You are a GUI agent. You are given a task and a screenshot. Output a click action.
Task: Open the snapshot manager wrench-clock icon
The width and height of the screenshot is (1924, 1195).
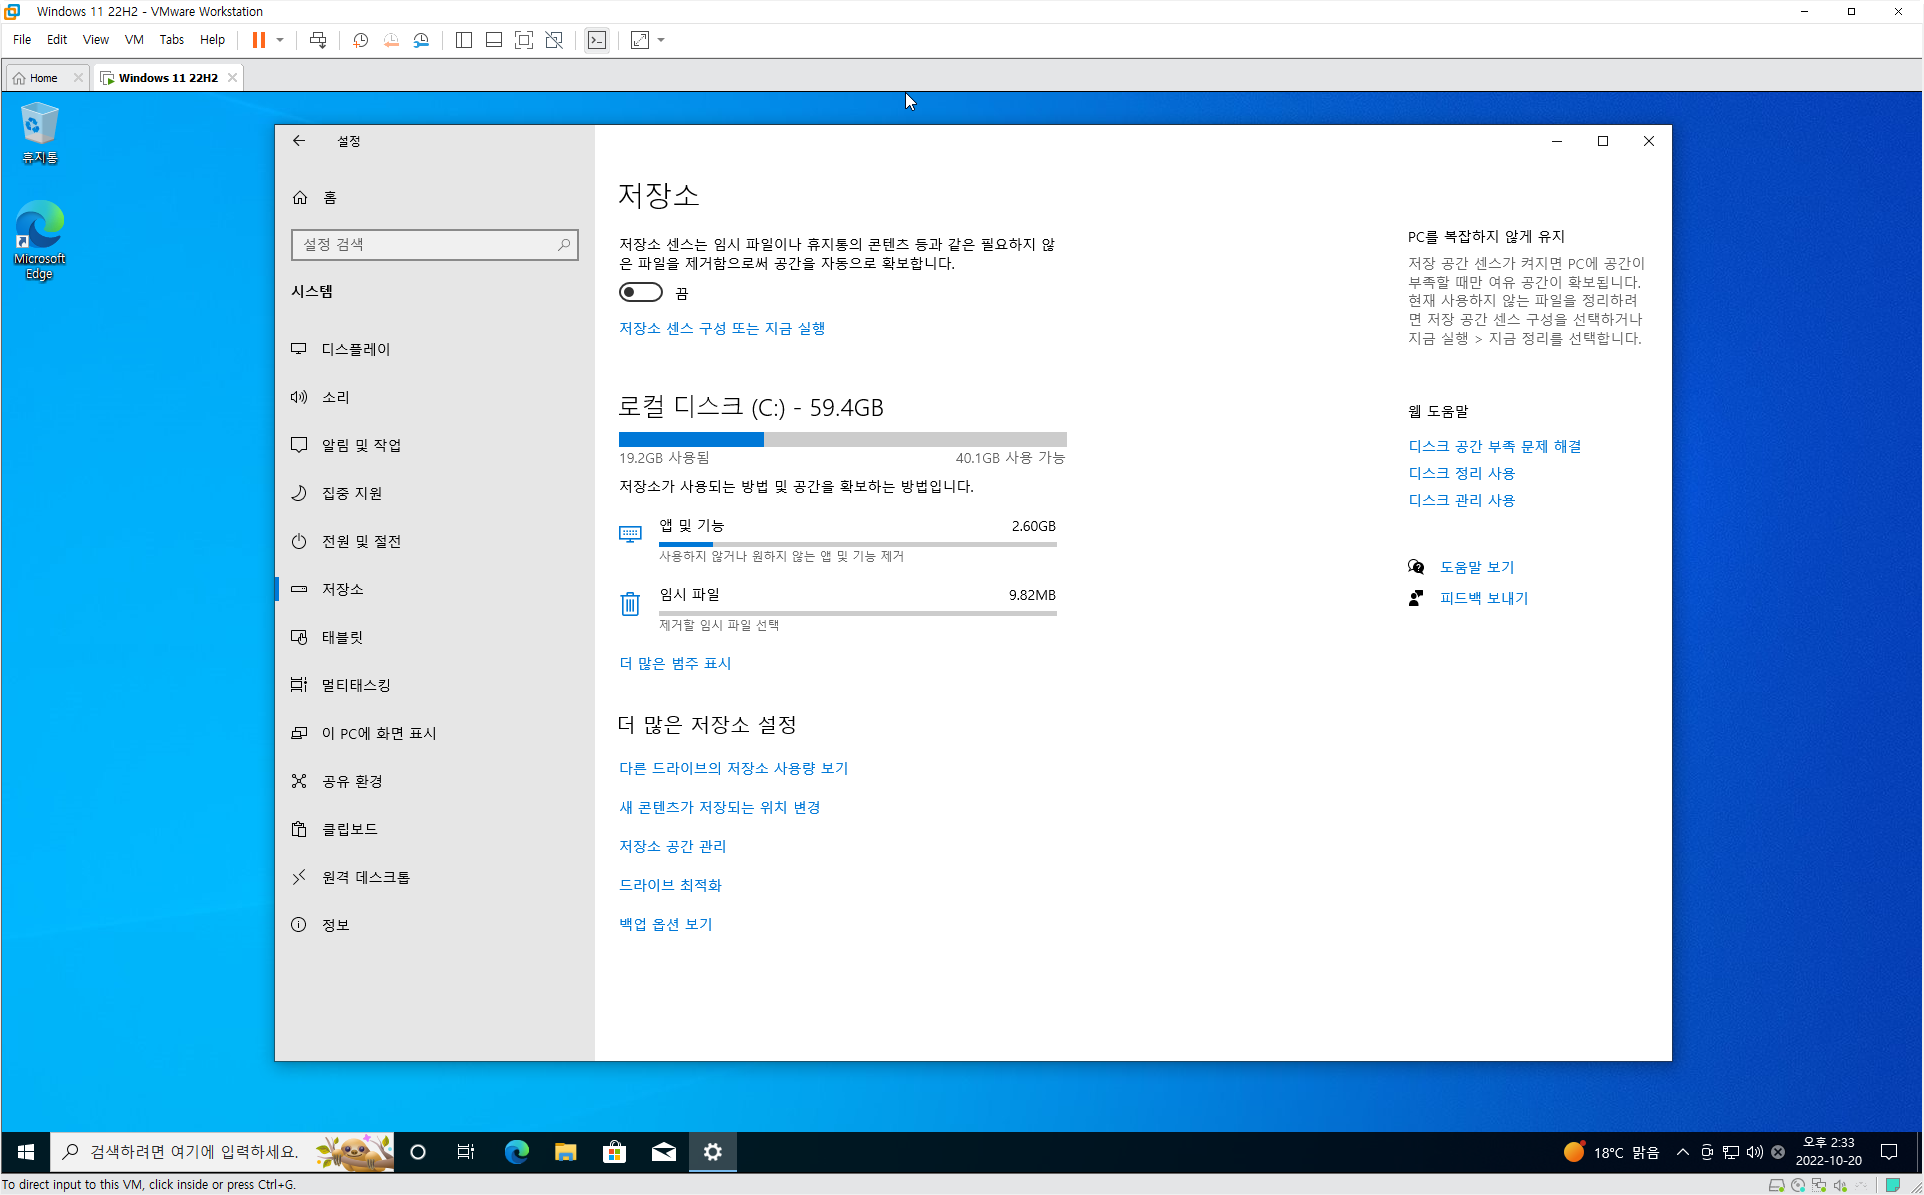pyautogui.click(x=421, y=40)
